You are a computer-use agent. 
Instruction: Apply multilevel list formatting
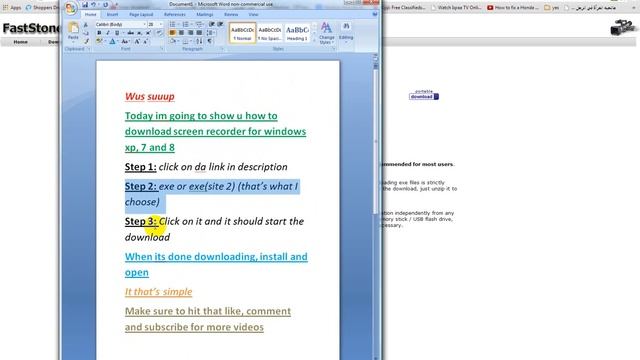point(200,24)
